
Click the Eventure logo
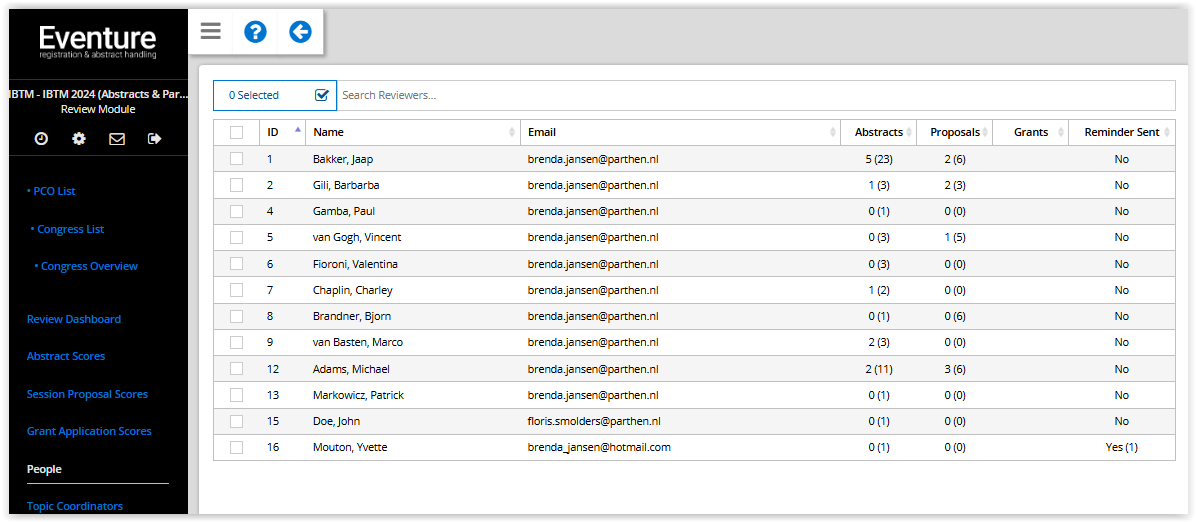tap(98, 43)
